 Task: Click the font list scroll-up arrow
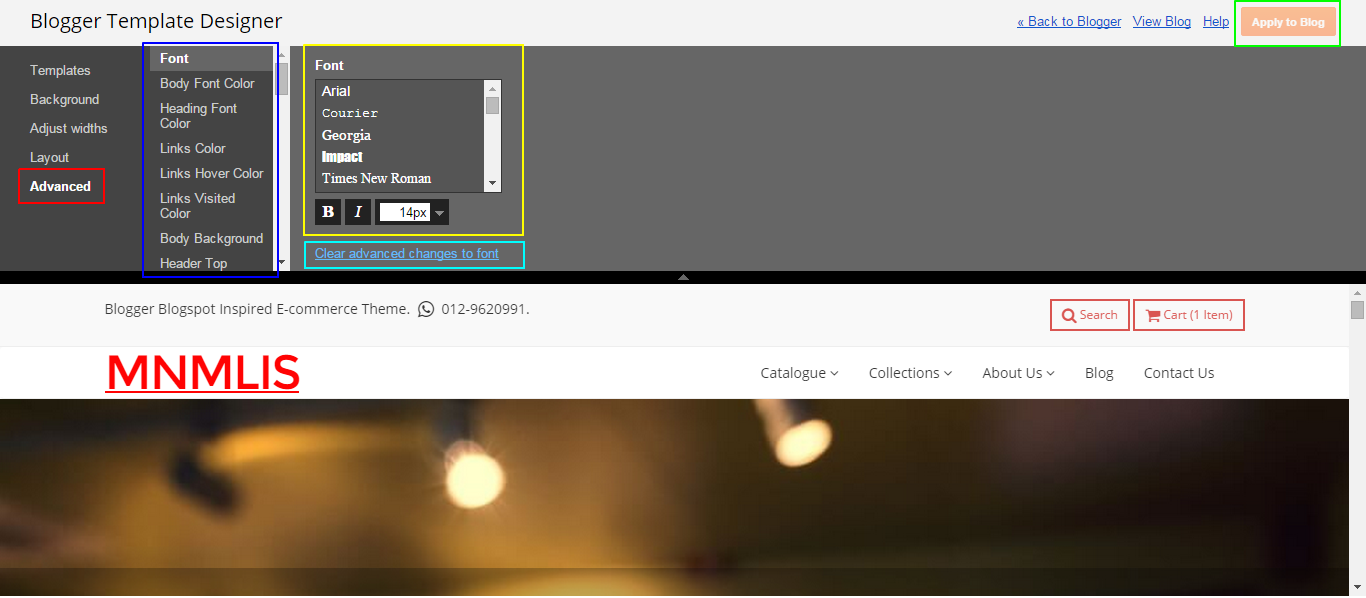[x=492, y=87]
